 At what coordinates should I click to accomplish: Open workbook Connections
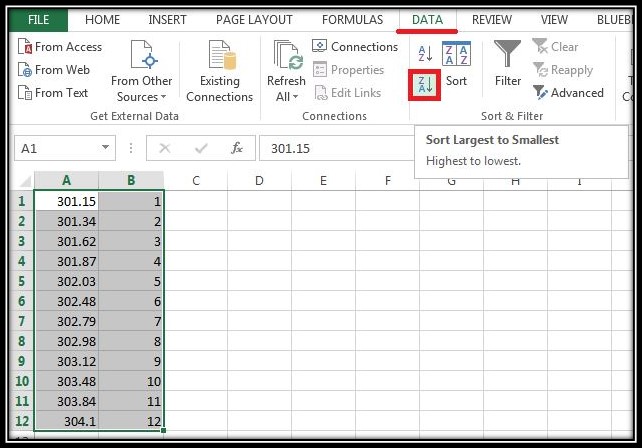click(355, 46)
